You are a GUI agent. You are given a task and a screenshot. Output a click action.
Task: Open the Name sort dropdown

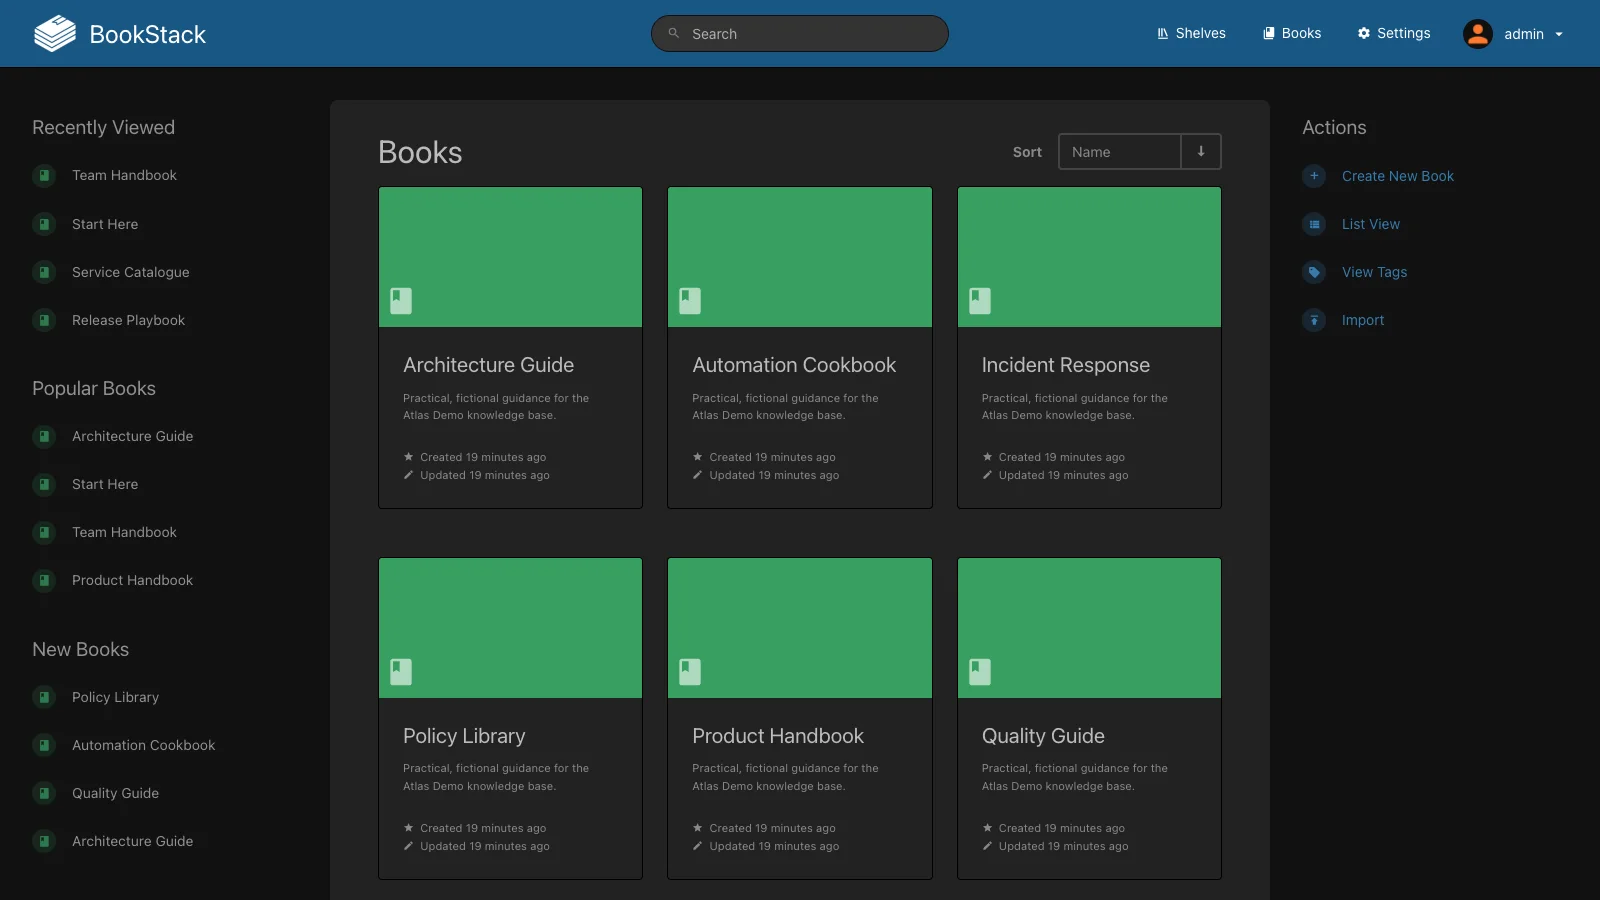[1119, 152]
